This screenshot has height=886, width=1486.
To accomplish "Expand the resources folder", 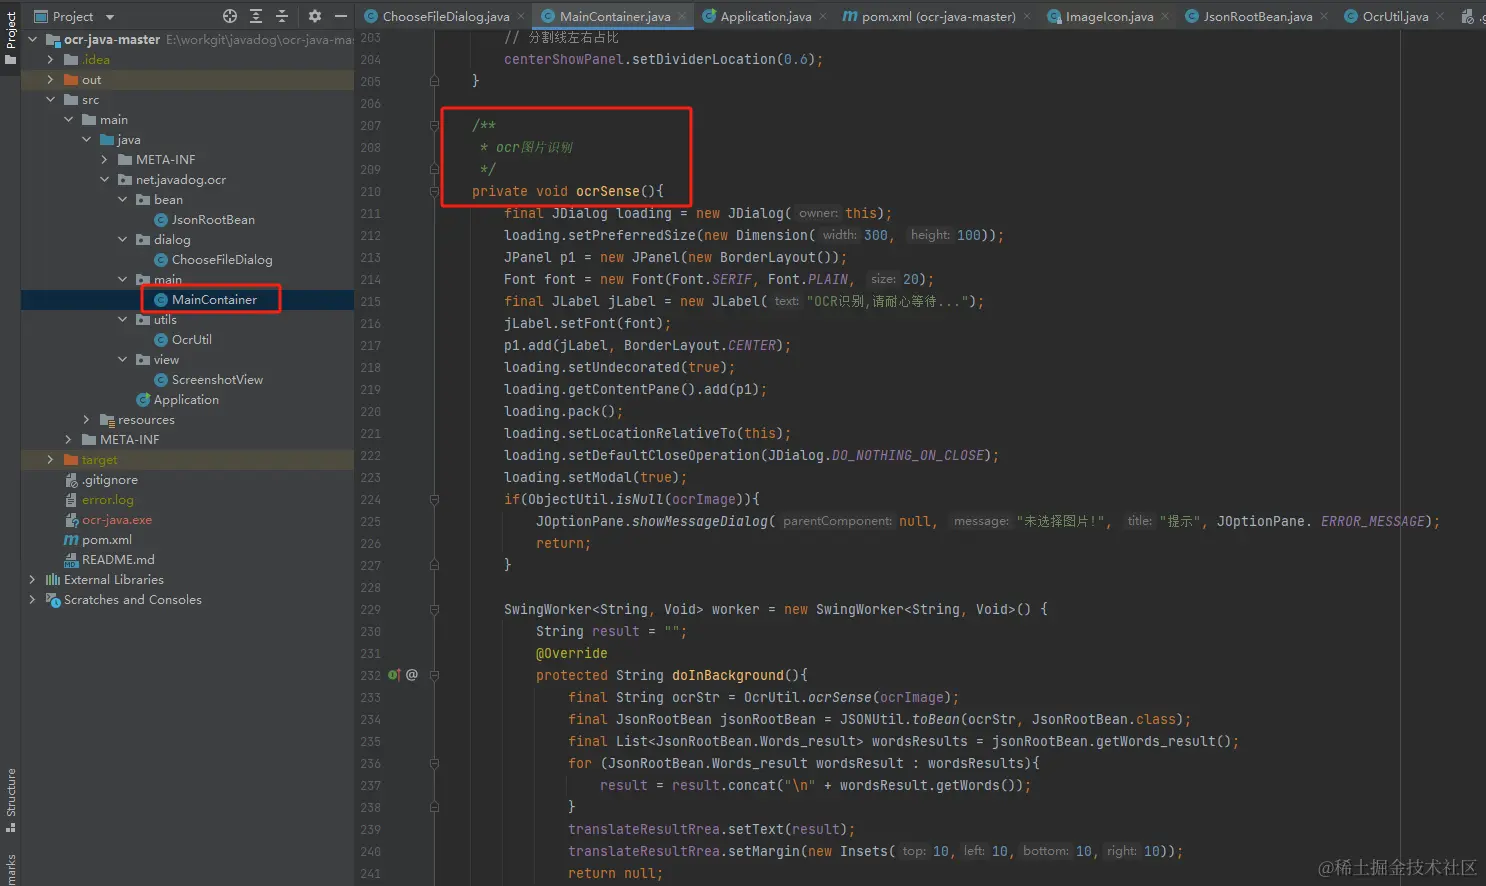I will click(x=86, y=419).
